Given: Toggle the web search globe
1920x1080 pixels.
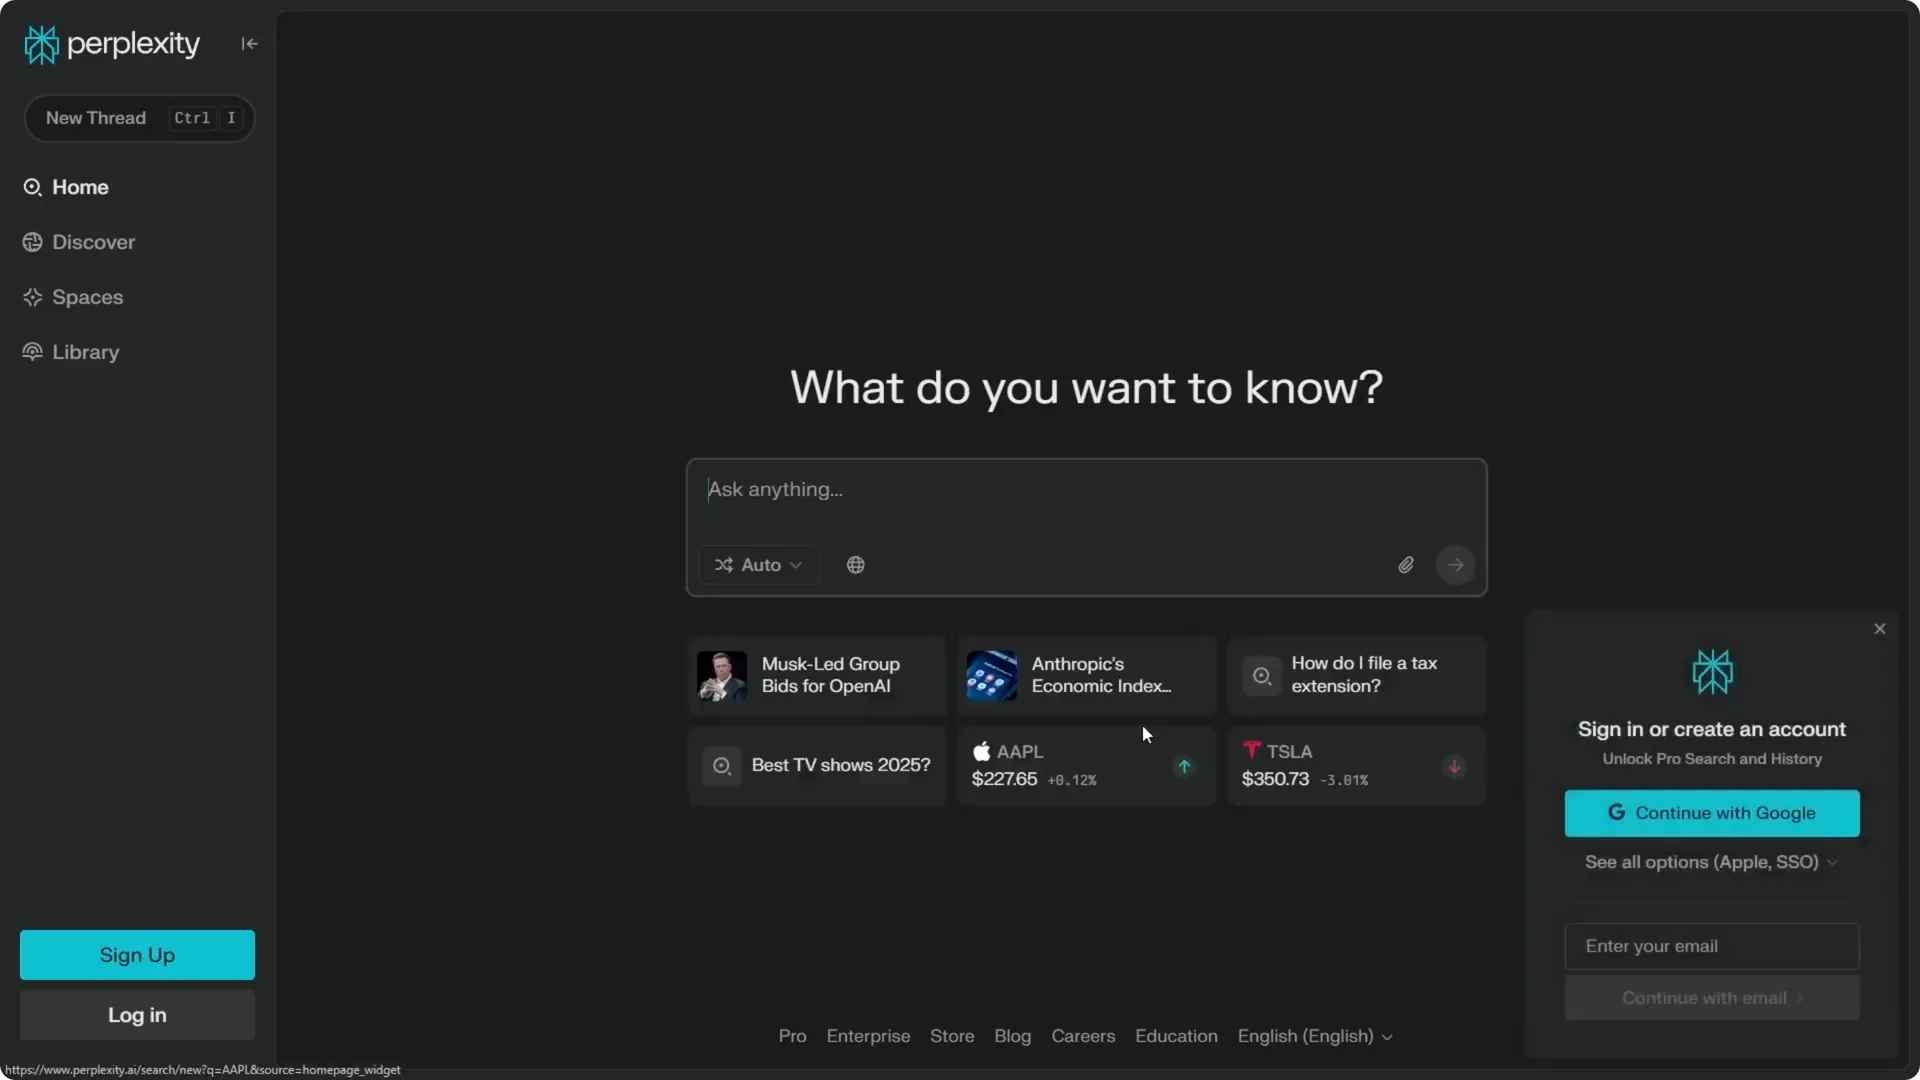Looking at the screenshot, I should coord(855,564).
